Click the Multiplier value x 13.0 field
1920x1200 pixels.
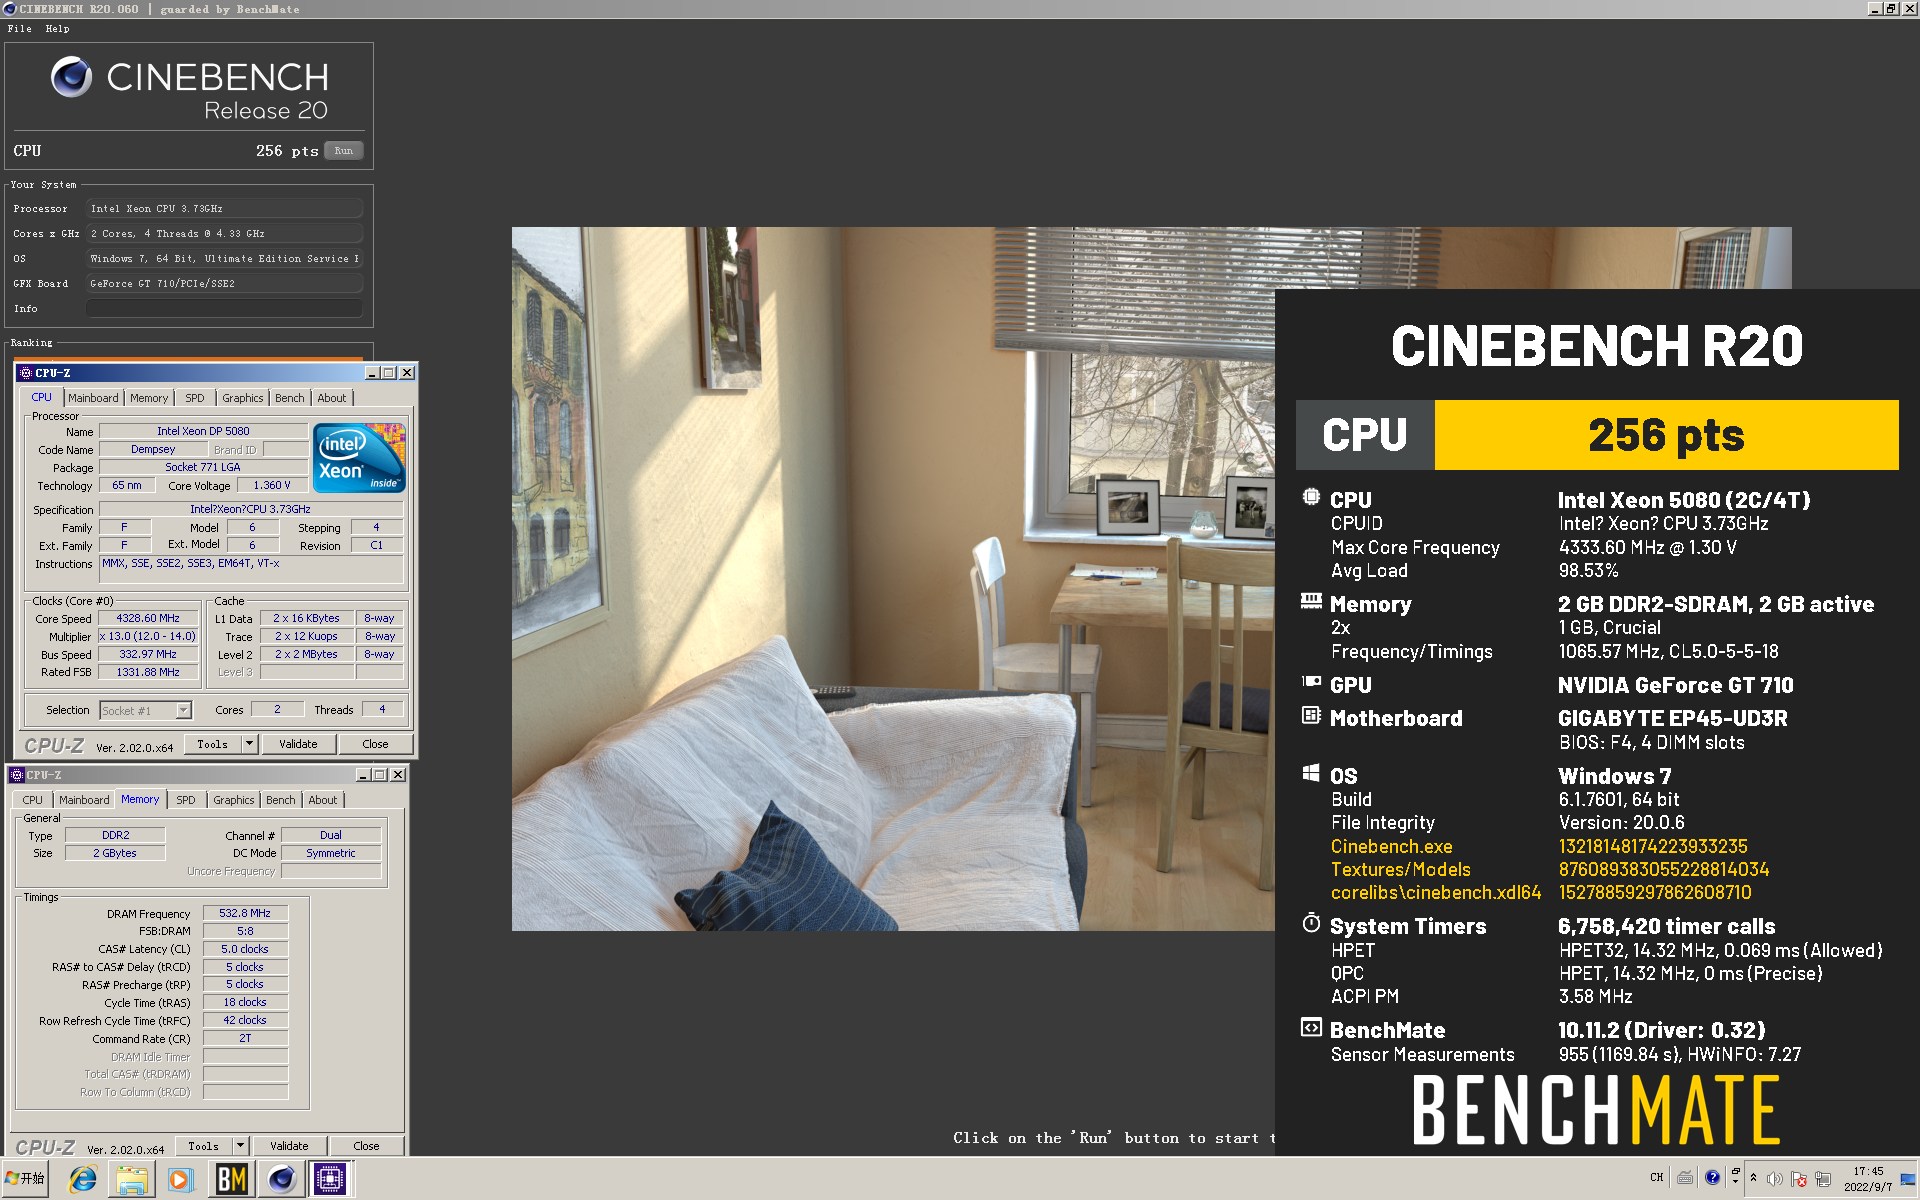click(x=148, y=637)
